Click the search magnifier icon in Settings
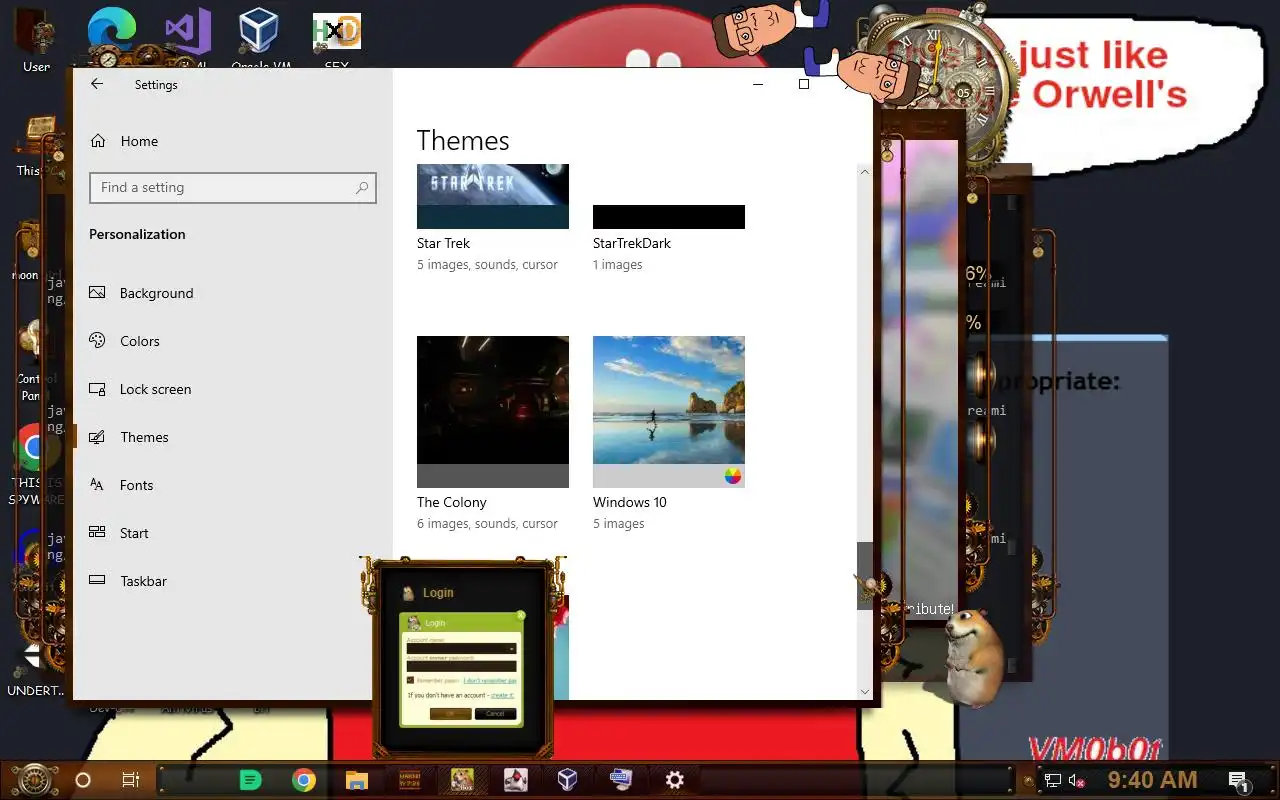 pyautogui.click(x=362, y=187)
